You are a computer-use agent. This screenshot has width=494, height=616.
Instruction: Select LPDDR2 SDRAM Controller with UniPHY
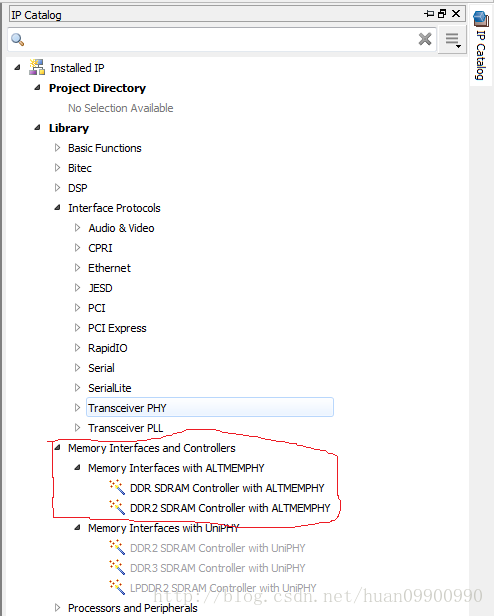[223, 588]
